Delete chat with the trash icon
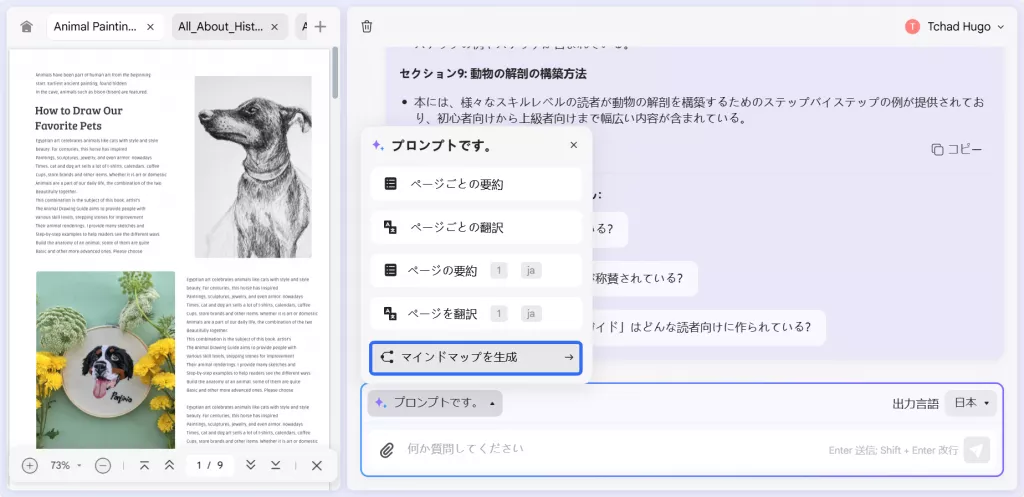This screenshot has height=497, width=1024. [x=367, y=27]
